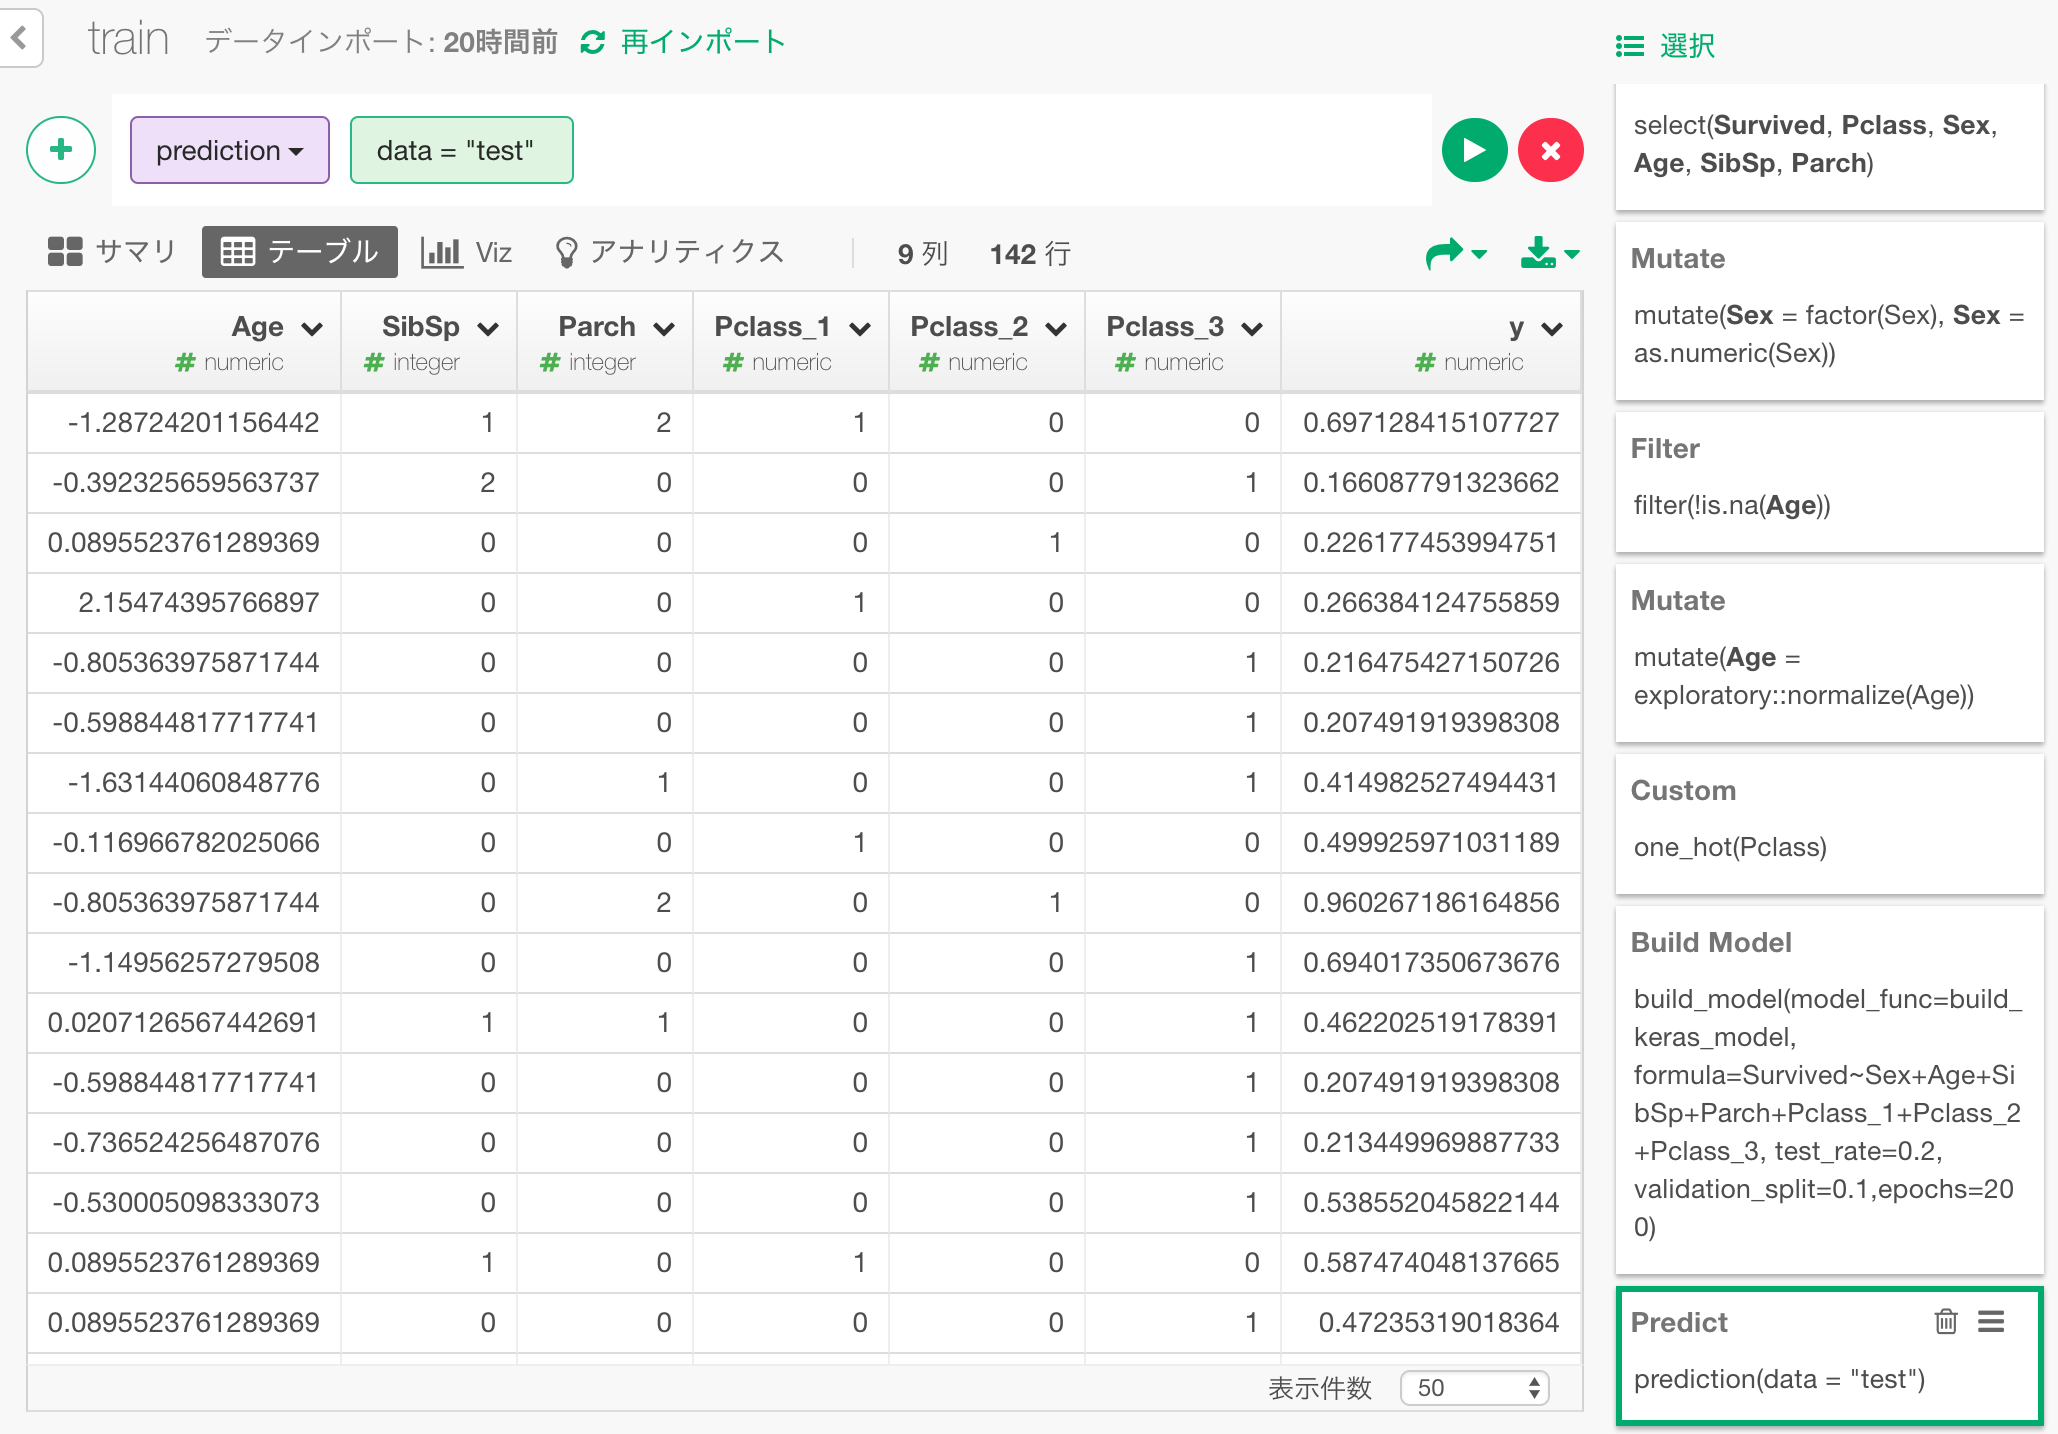Click the 選択 link
The height and width of the screenshot is (1434, 2058).
(1685, 44)
